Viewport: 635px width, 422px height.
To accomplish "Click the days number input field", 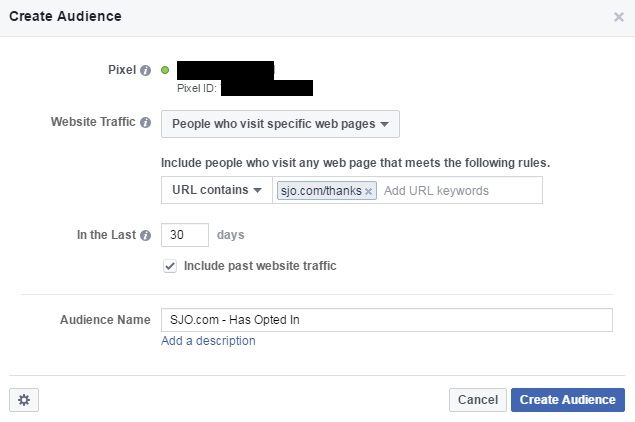I will [185, 235].
